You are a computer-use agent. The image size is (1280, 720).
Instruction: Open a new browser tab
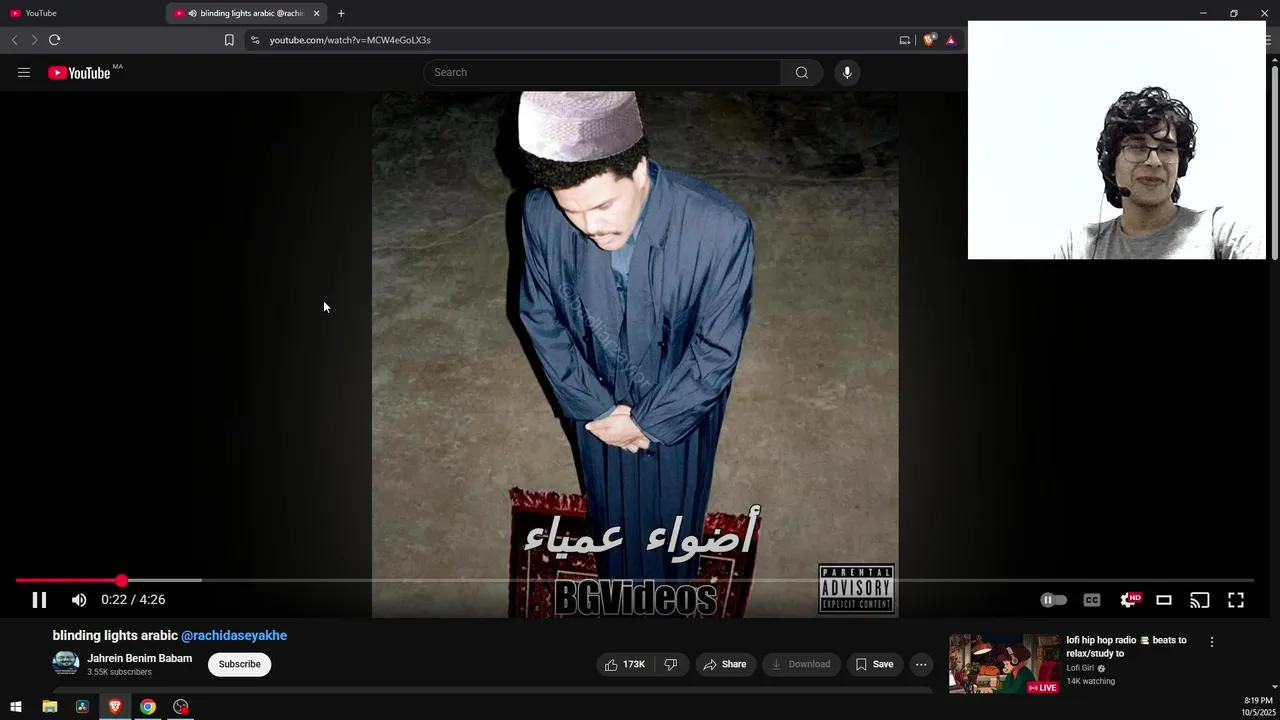(x=341, y=13)
